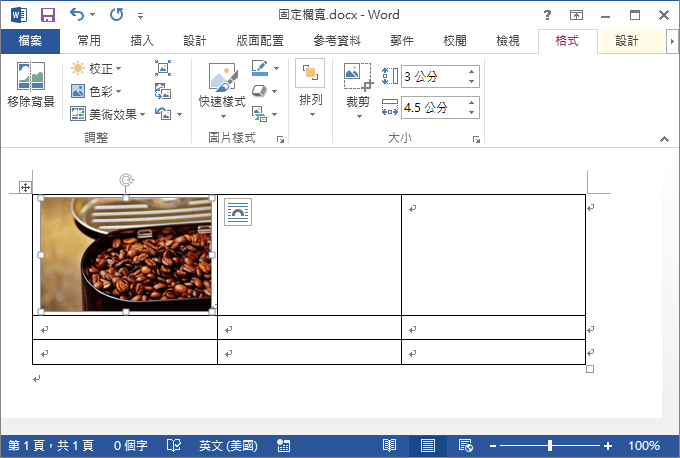Open the 美術效果 artistic effects dropdown

[108, 114]
